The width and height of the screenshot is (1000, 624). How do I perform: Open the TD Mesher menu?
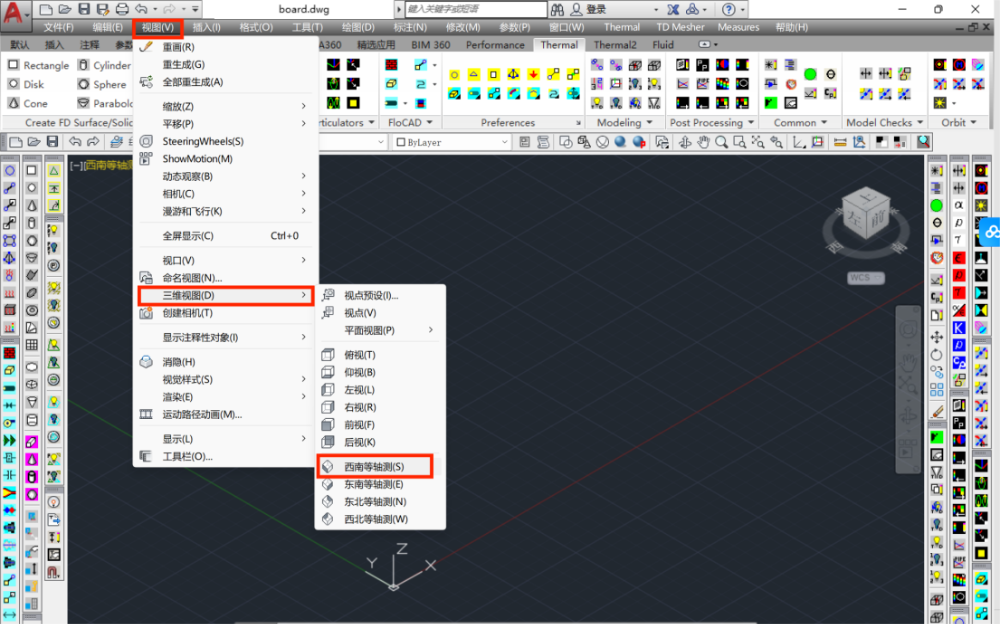tap(680, 27)
